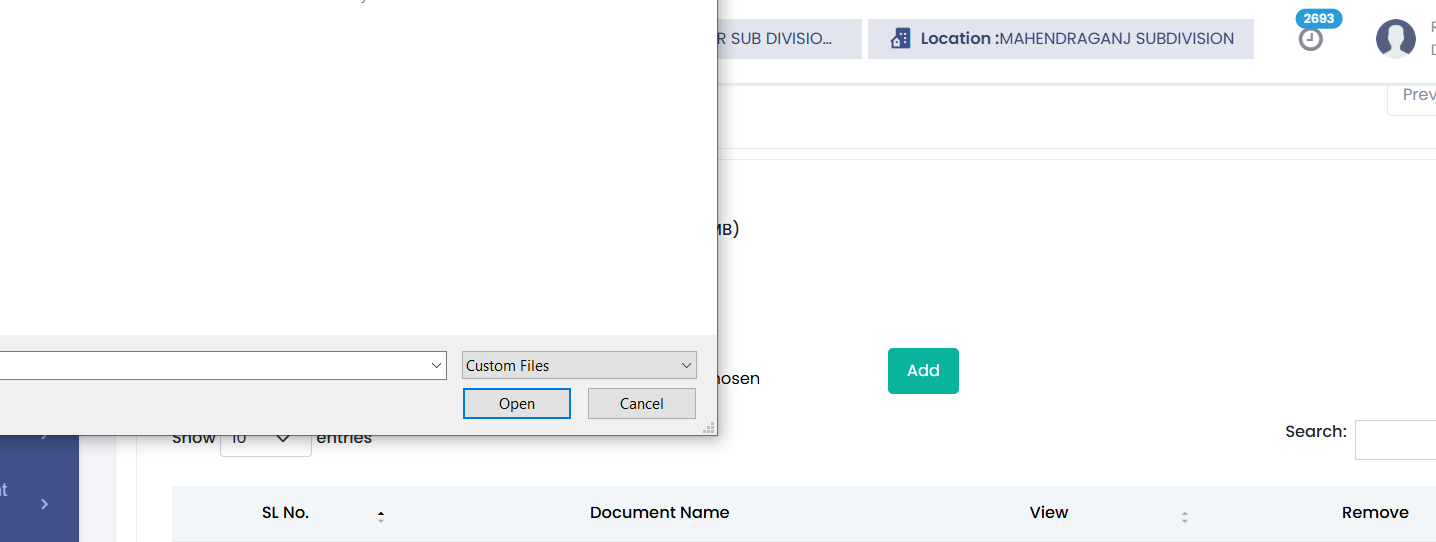Image resolution: width=1436 pixels, height=542 pixels.
Task: Expand the lower sidebar chevron item
Action: 45,504
